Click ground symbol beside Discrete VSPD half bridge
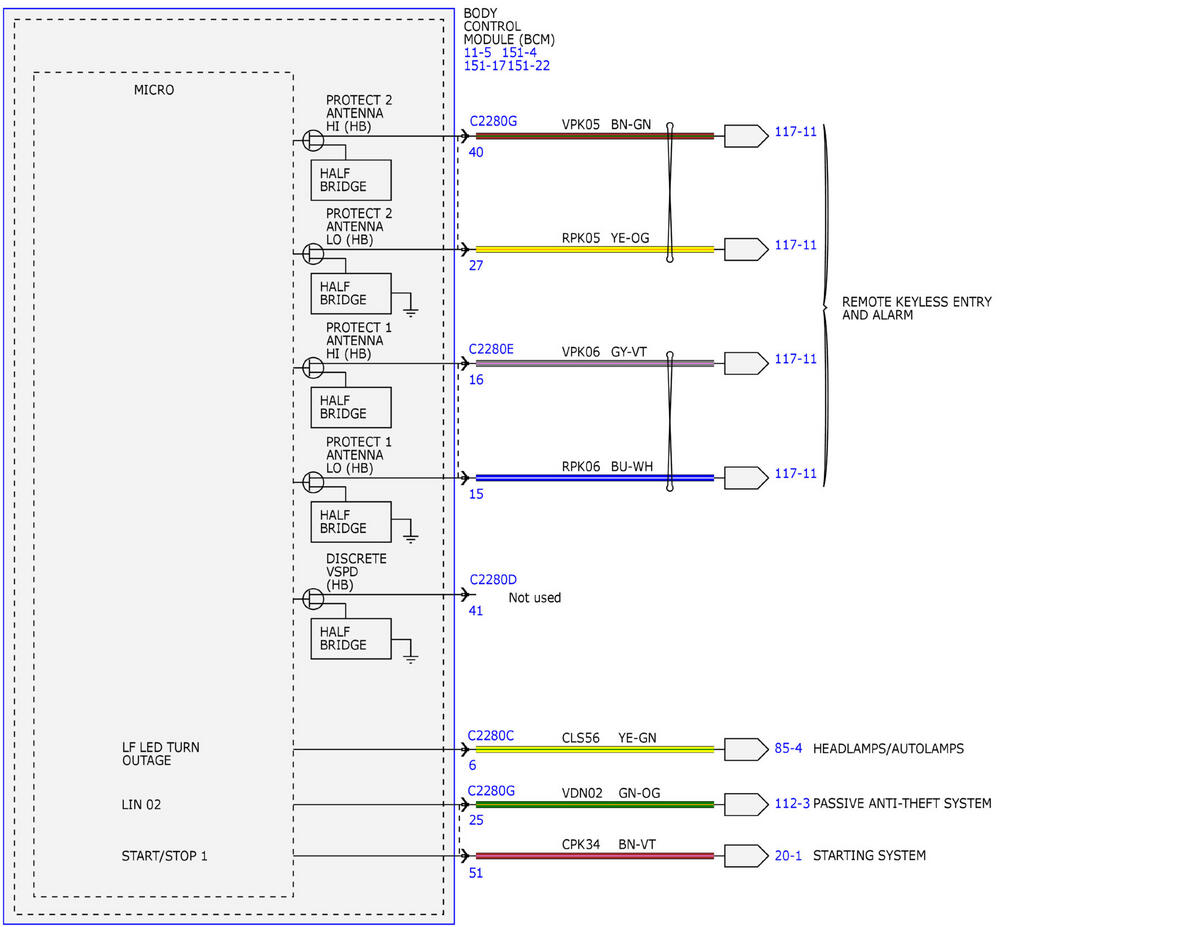 410,656
